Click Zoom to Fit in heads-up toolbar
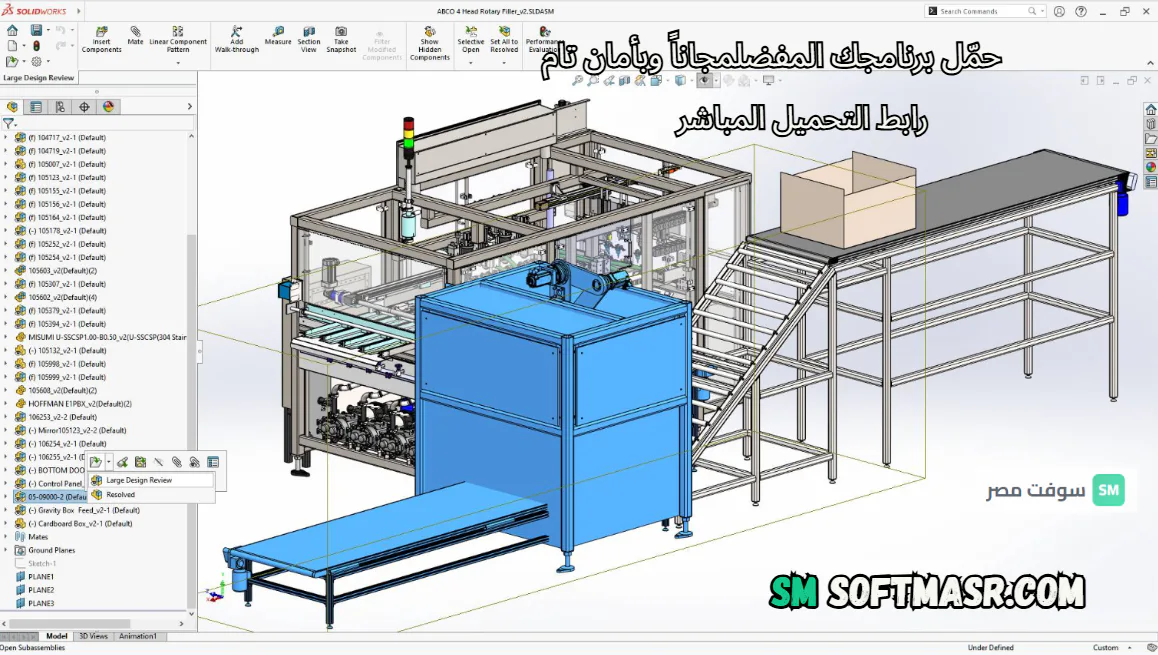This screenshot has height=655, width=1158. click(x=578, y=80)
